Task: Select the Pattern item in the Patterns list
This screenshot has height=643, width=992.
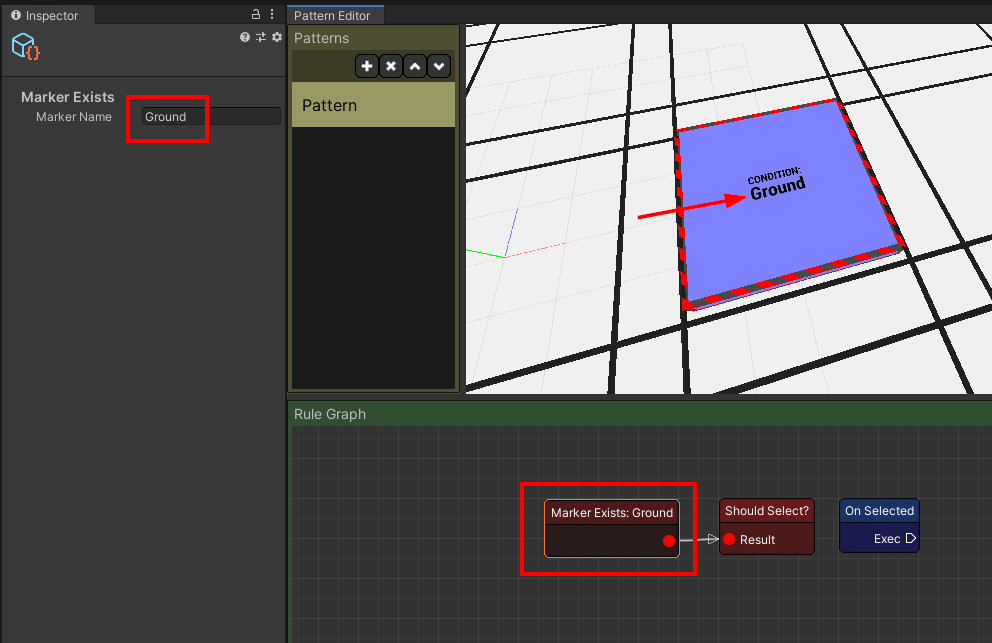Action: 373,105
